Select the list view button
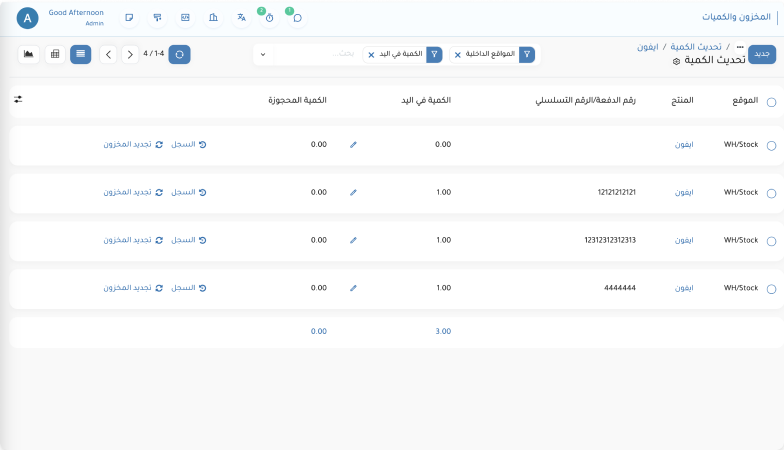This screenshot has width=784, height=450. 81,54
